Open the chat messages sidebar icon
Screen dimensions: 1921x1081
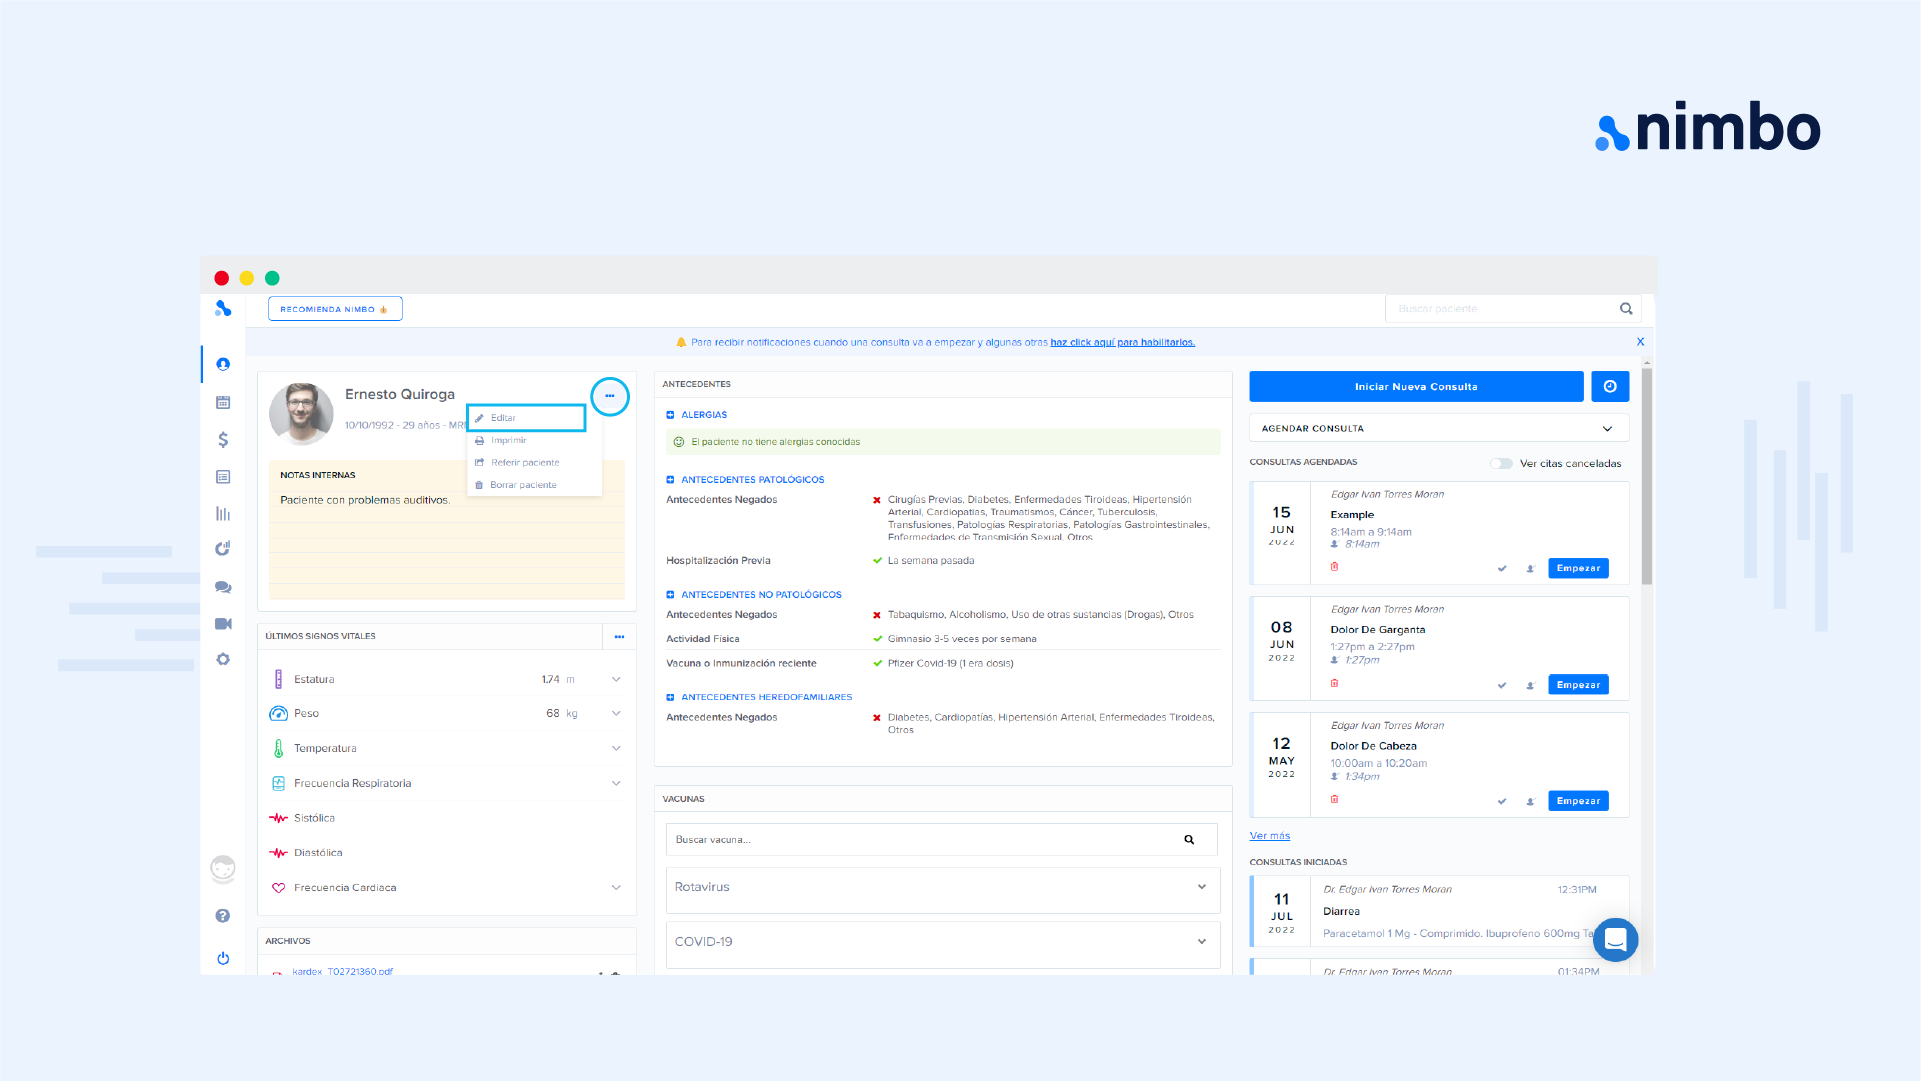[223, 587]
